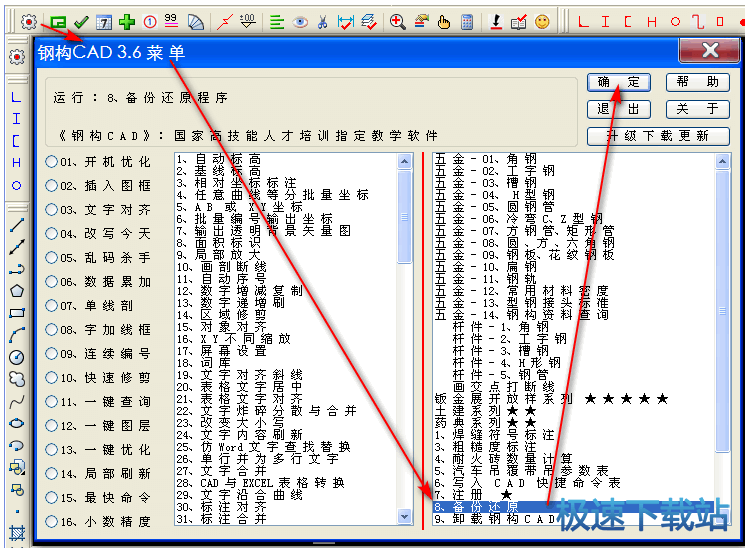Click the calculator icon
The image size is (750, 552).
(467, 22)
